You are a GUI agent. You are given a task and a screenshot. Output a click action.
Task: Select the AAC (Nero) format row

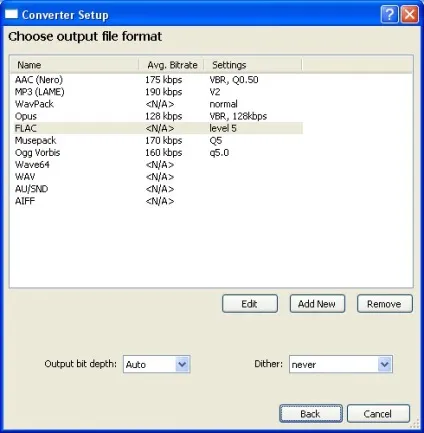(158, 80)
